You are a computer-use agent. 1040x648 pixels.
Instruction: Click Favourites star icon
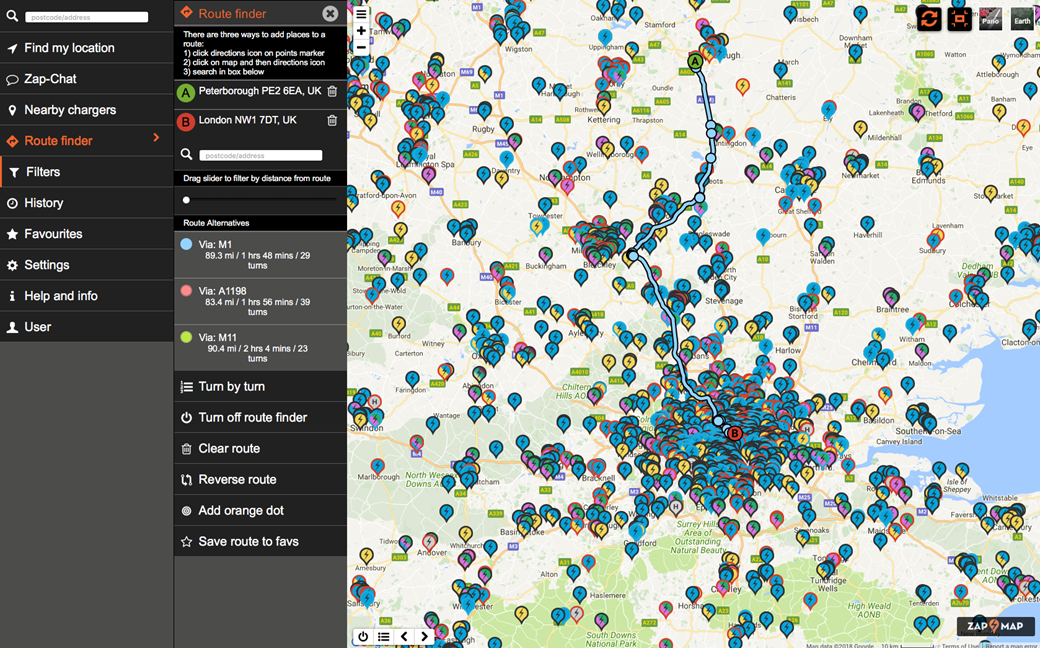12,234
